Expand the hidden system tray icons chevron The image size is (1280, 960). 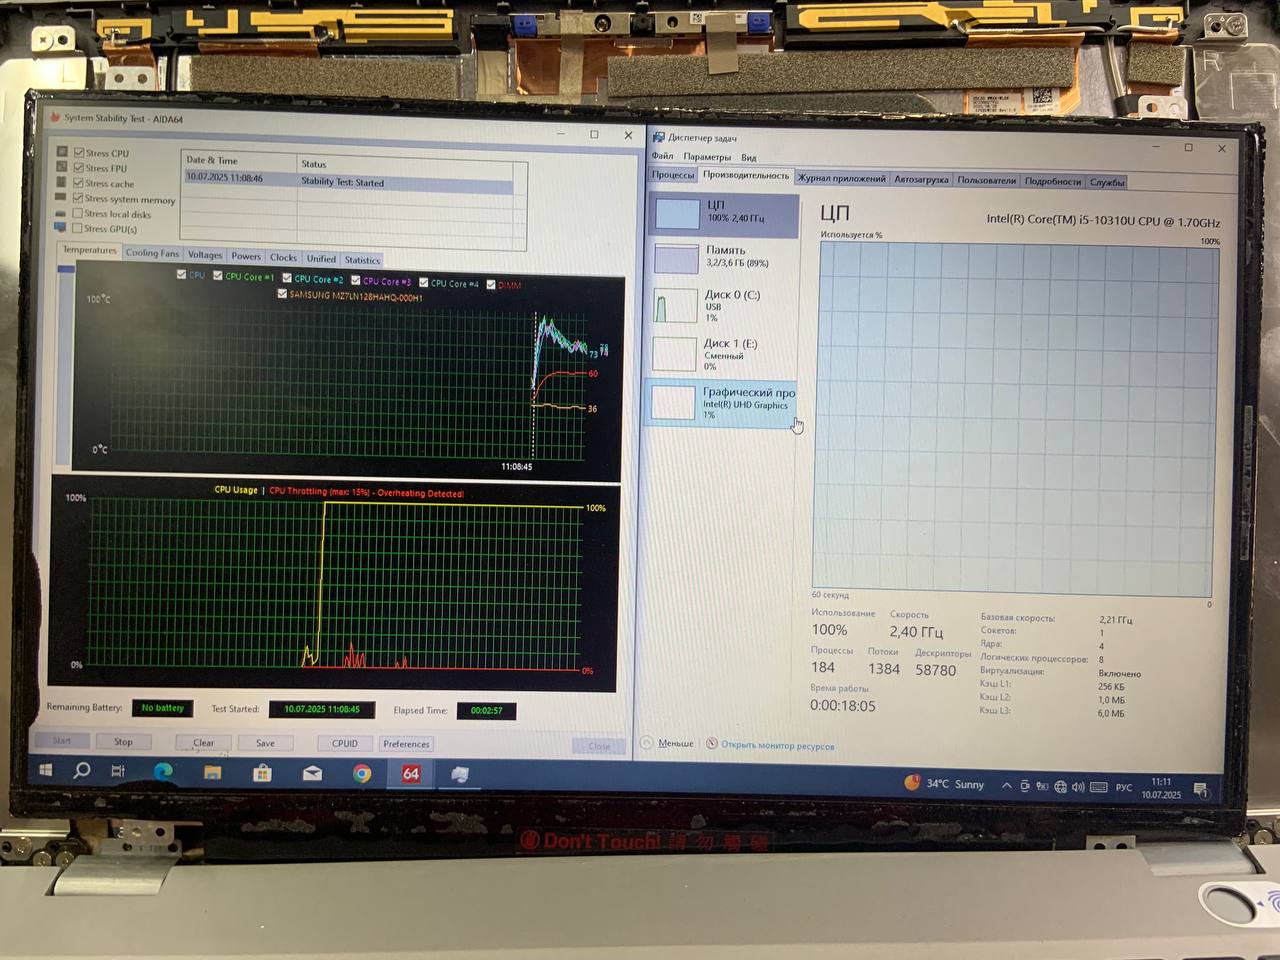(1006, 786)
